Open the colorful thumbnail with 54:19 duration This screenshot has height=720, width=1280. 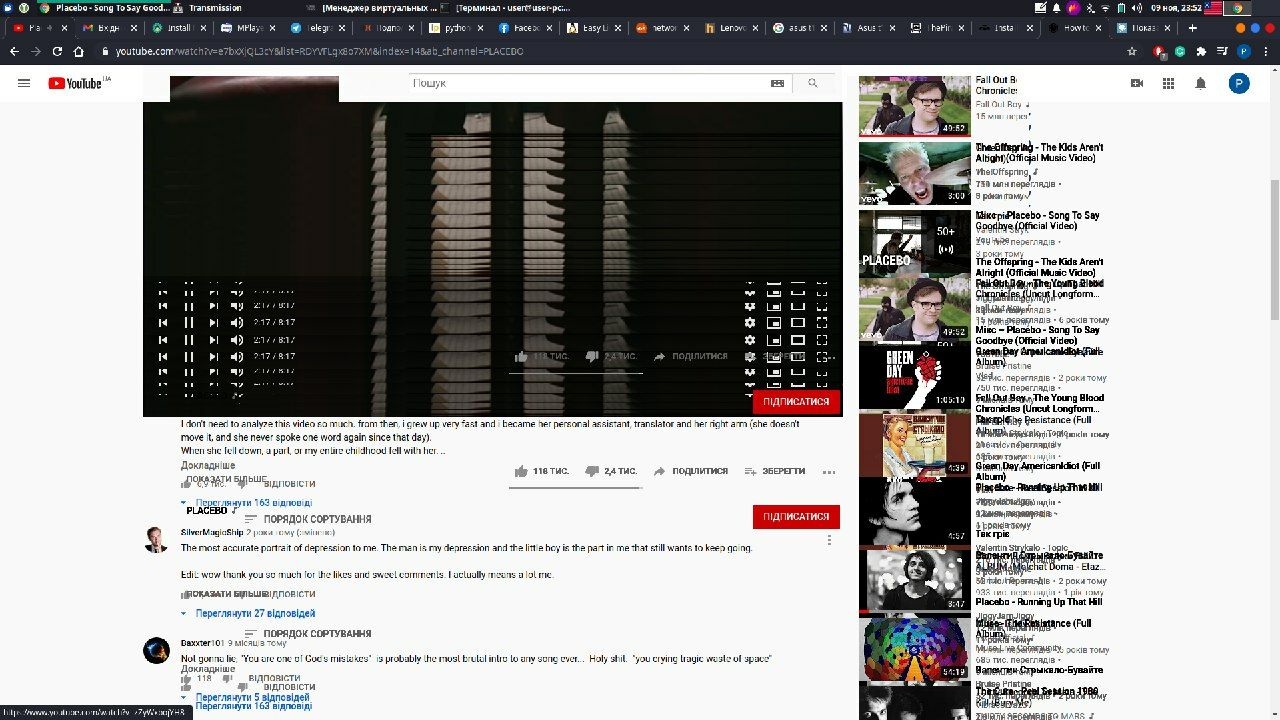point(914,648)
